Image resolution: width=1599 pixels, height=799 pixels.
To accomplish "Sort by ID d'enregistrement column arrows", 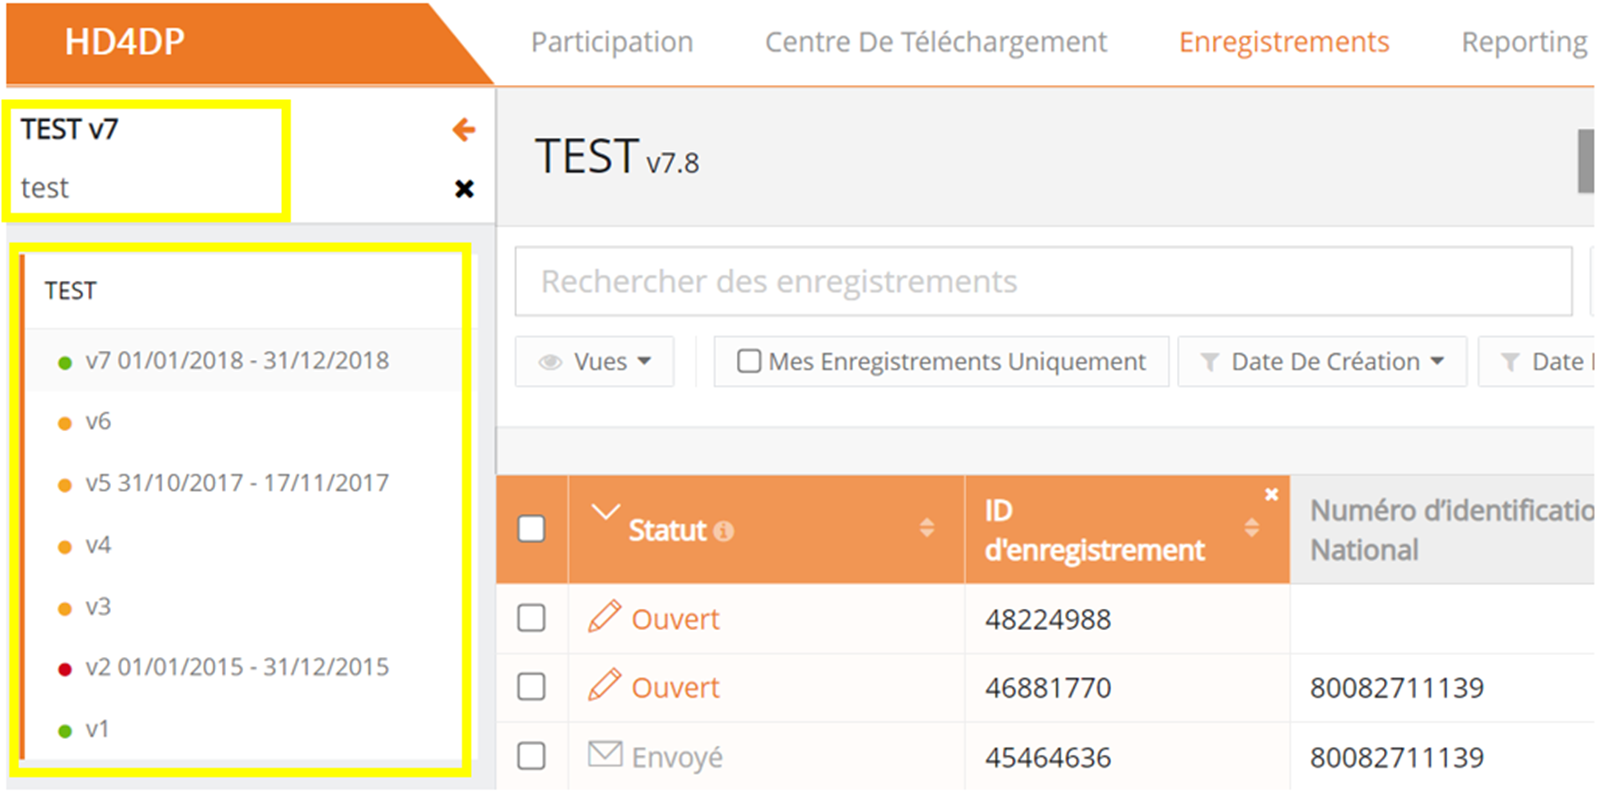I will pyautogui.click(x=1251, y=528).
